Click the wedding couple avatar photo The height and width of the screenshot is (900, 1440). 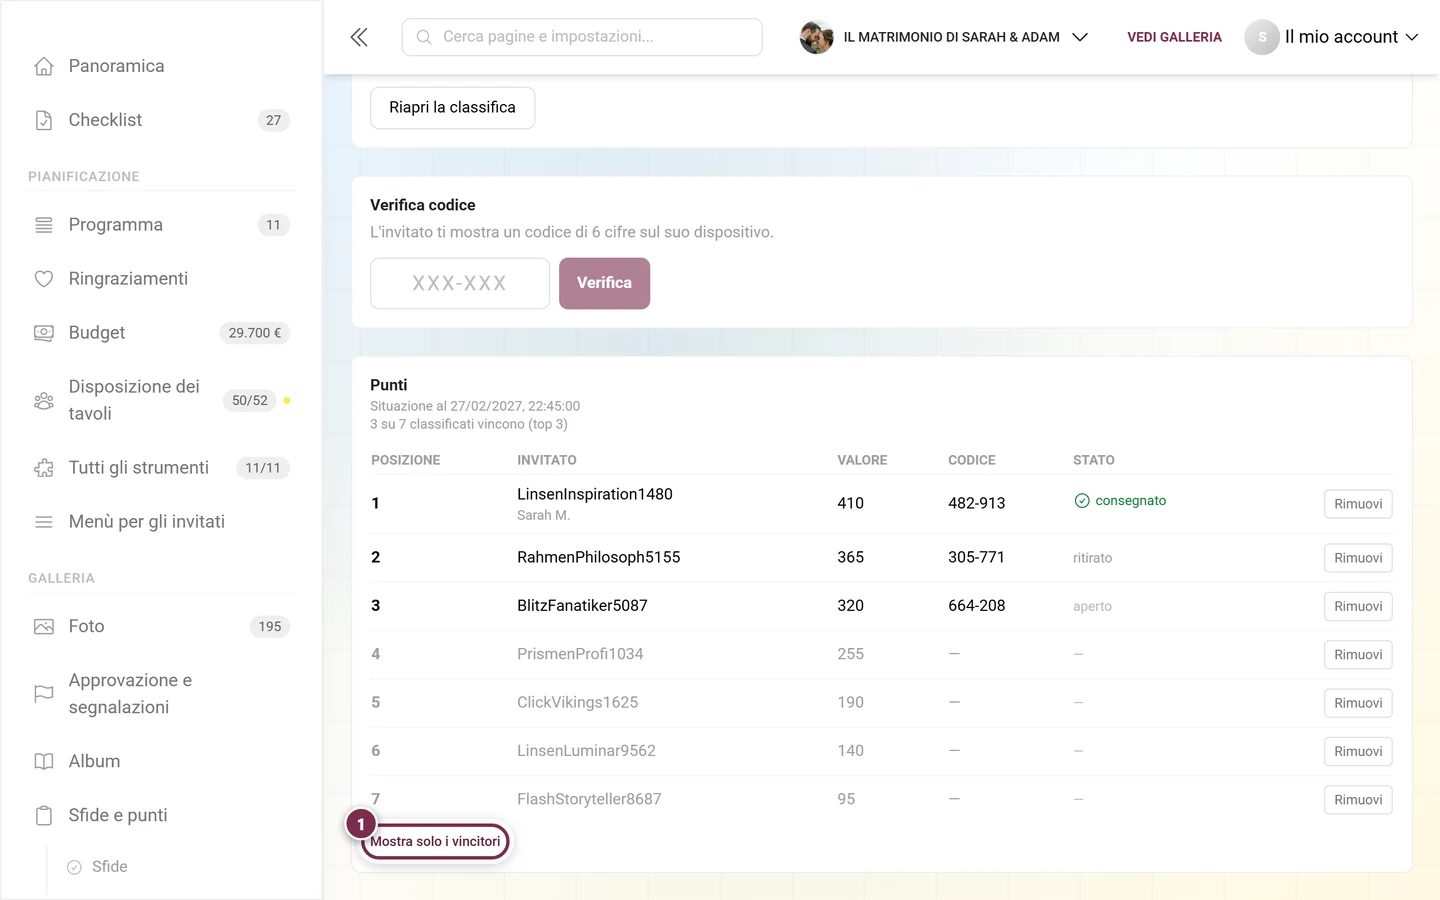click(x=817, y=37)
